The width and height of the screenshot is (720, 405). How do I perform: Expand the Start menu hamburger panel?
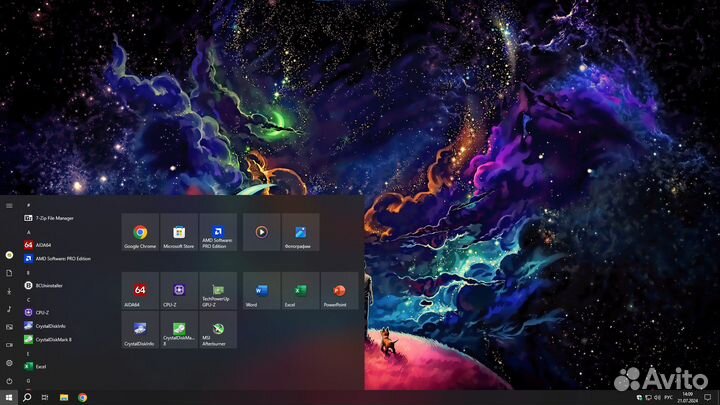(9, 205)
